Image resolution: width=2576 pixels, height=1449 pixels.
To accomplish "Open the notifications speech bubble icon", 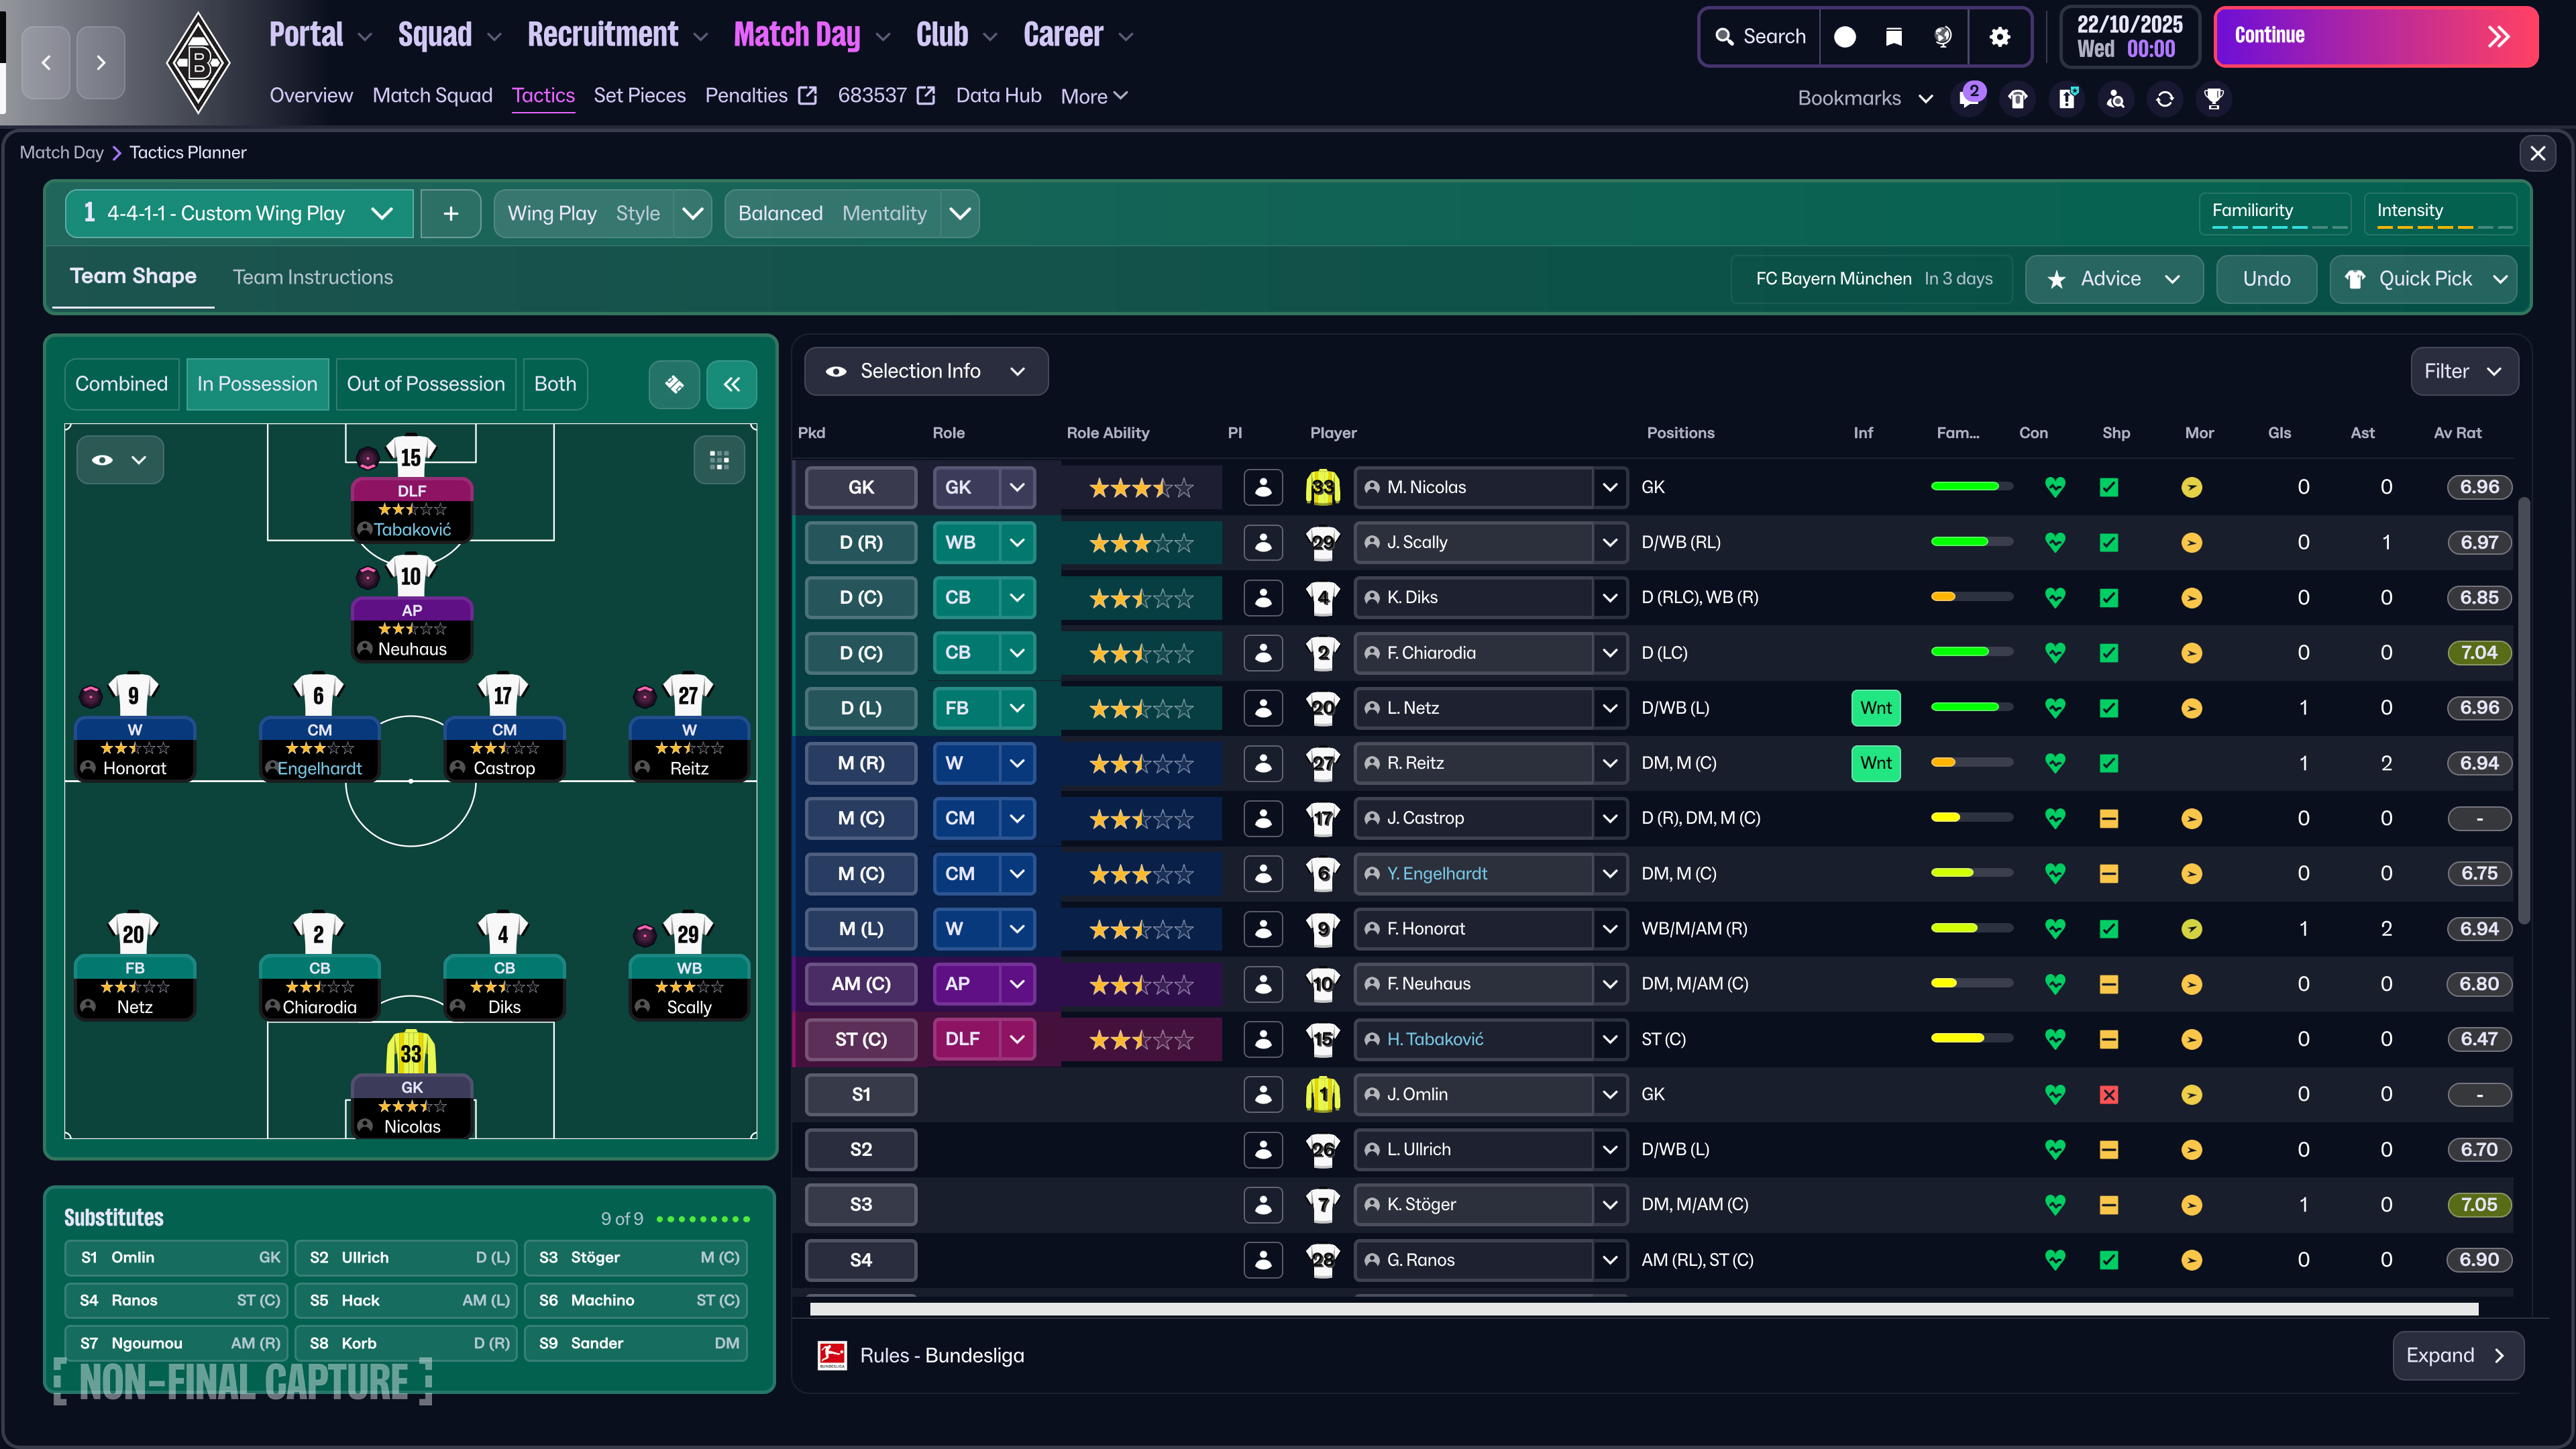I will coord(1969,98).
